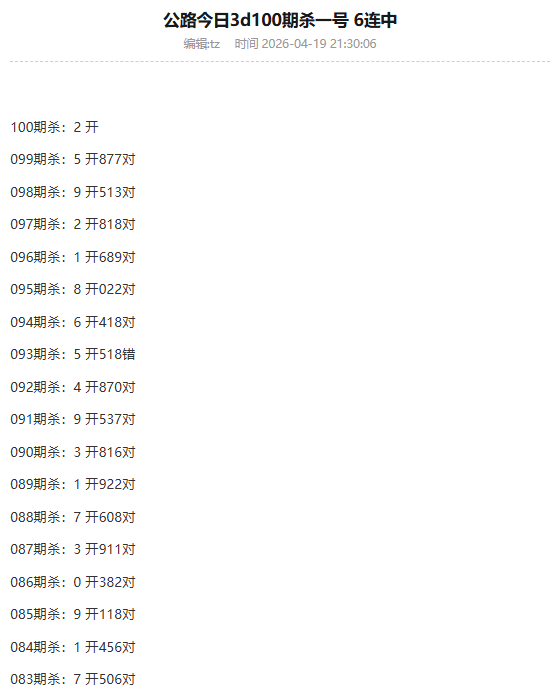This screenshot has width=558, height=698.
Task: Click the 095期杀 8 开022 row
Action: click(x=73, y=289)
